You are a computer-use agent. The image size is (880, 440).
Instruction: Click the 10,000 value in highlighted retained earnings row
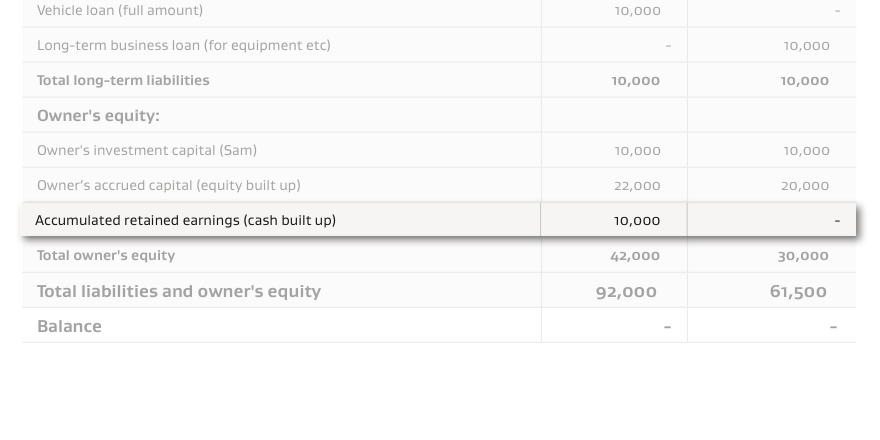[637, 221]
